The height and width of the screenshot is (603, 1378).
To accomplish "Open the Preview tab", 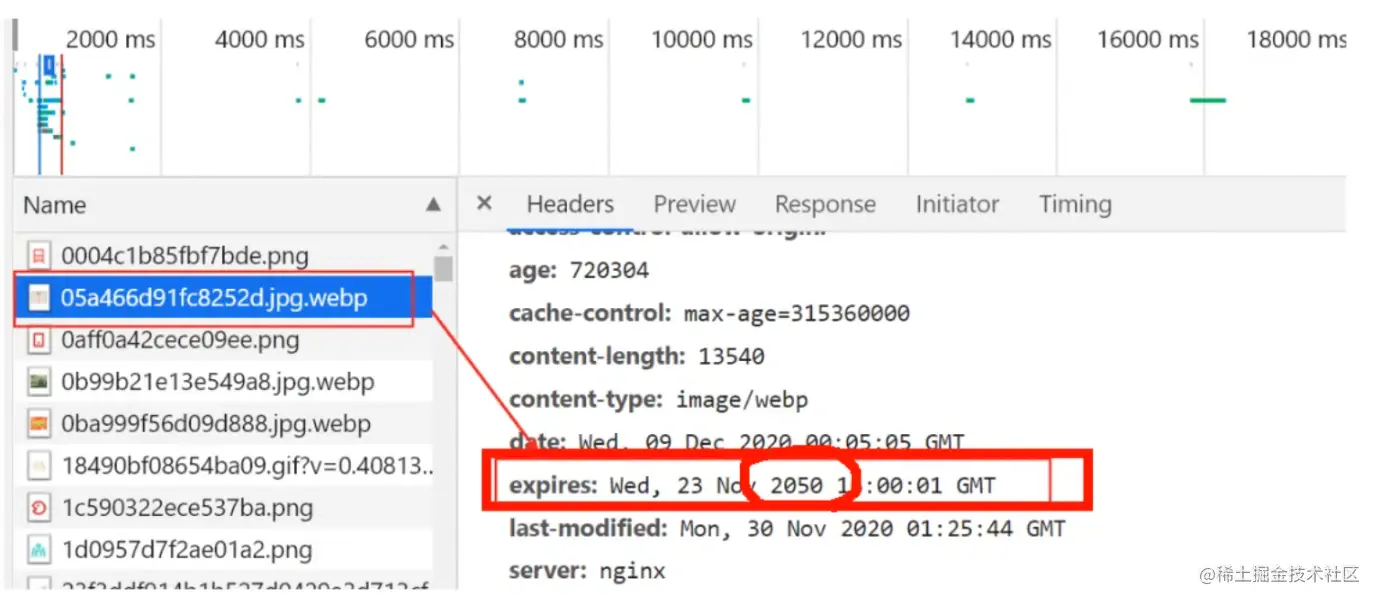I will [x=694, y=204].
